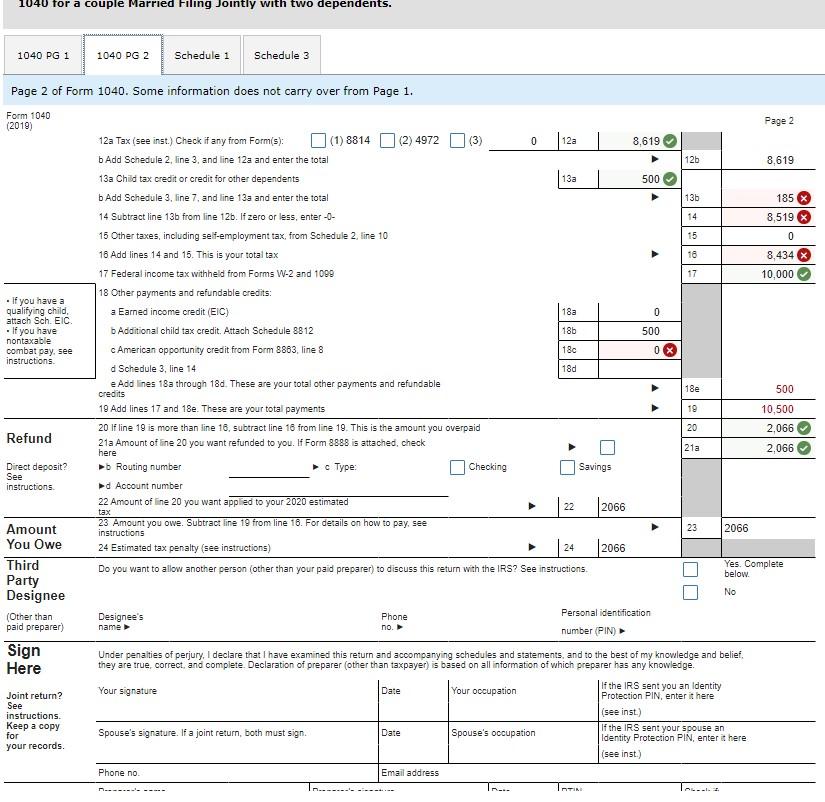
Task: Check No for third party designee
Action: pyautogui.click(x=690, y=593)
